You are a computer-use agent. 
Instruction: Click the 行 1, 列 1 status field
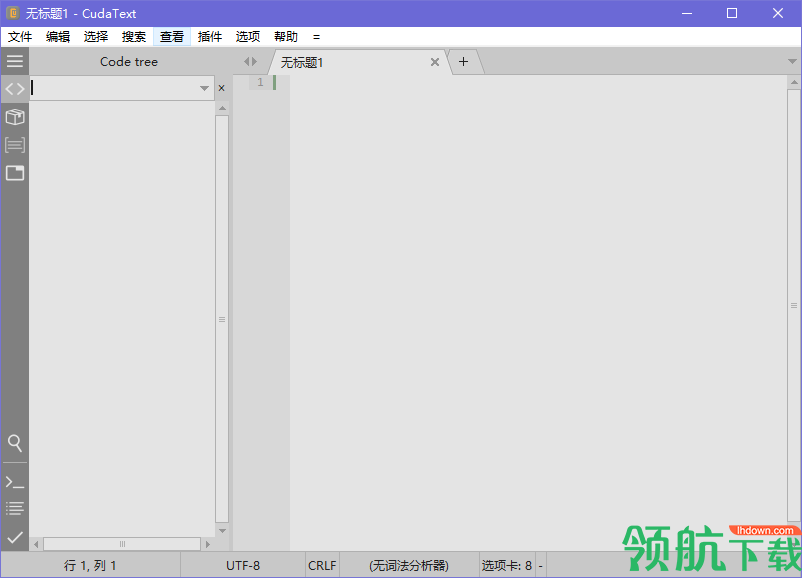tap(90, 565)
